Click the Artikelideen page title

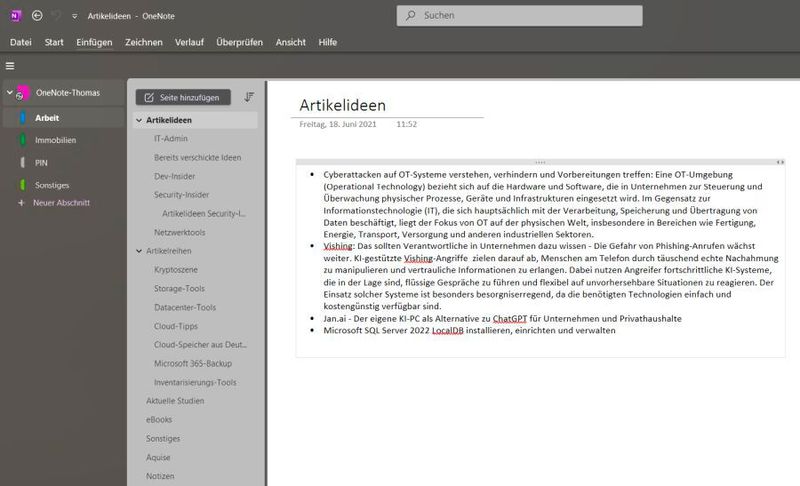click(342, 105)
